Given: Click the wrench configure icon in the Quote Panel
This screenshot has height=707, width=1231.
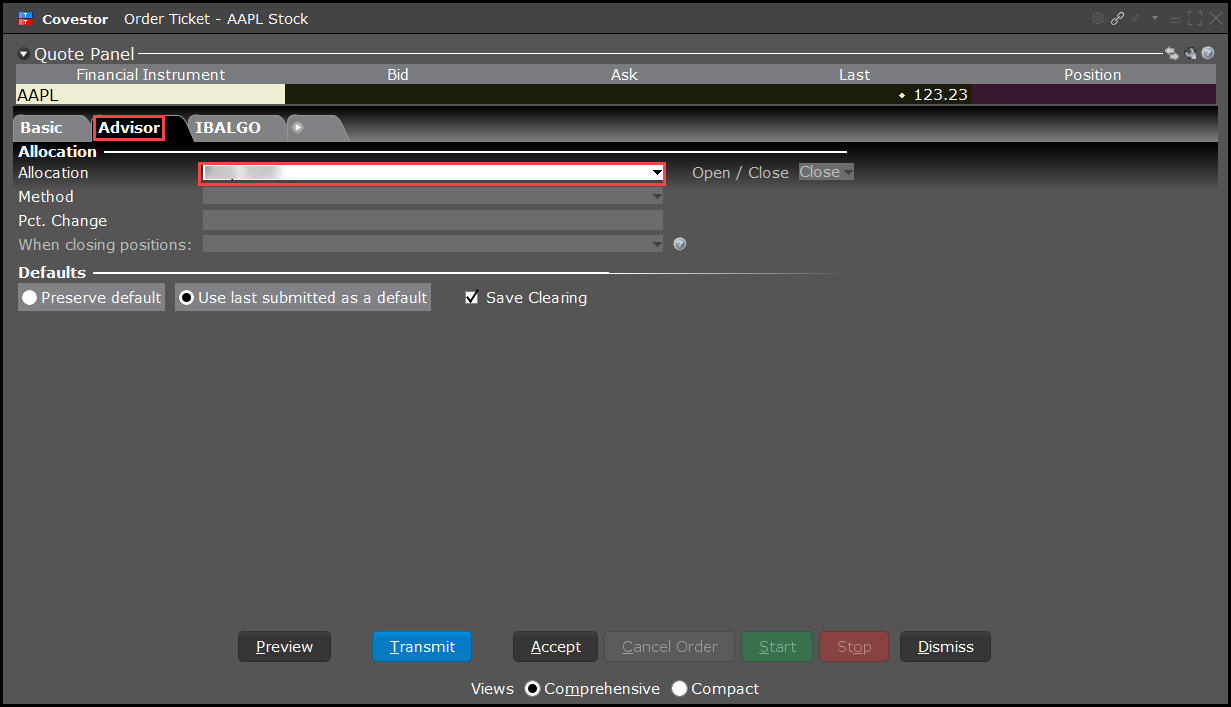Looking at the screenshot, I should point(1190,53).
